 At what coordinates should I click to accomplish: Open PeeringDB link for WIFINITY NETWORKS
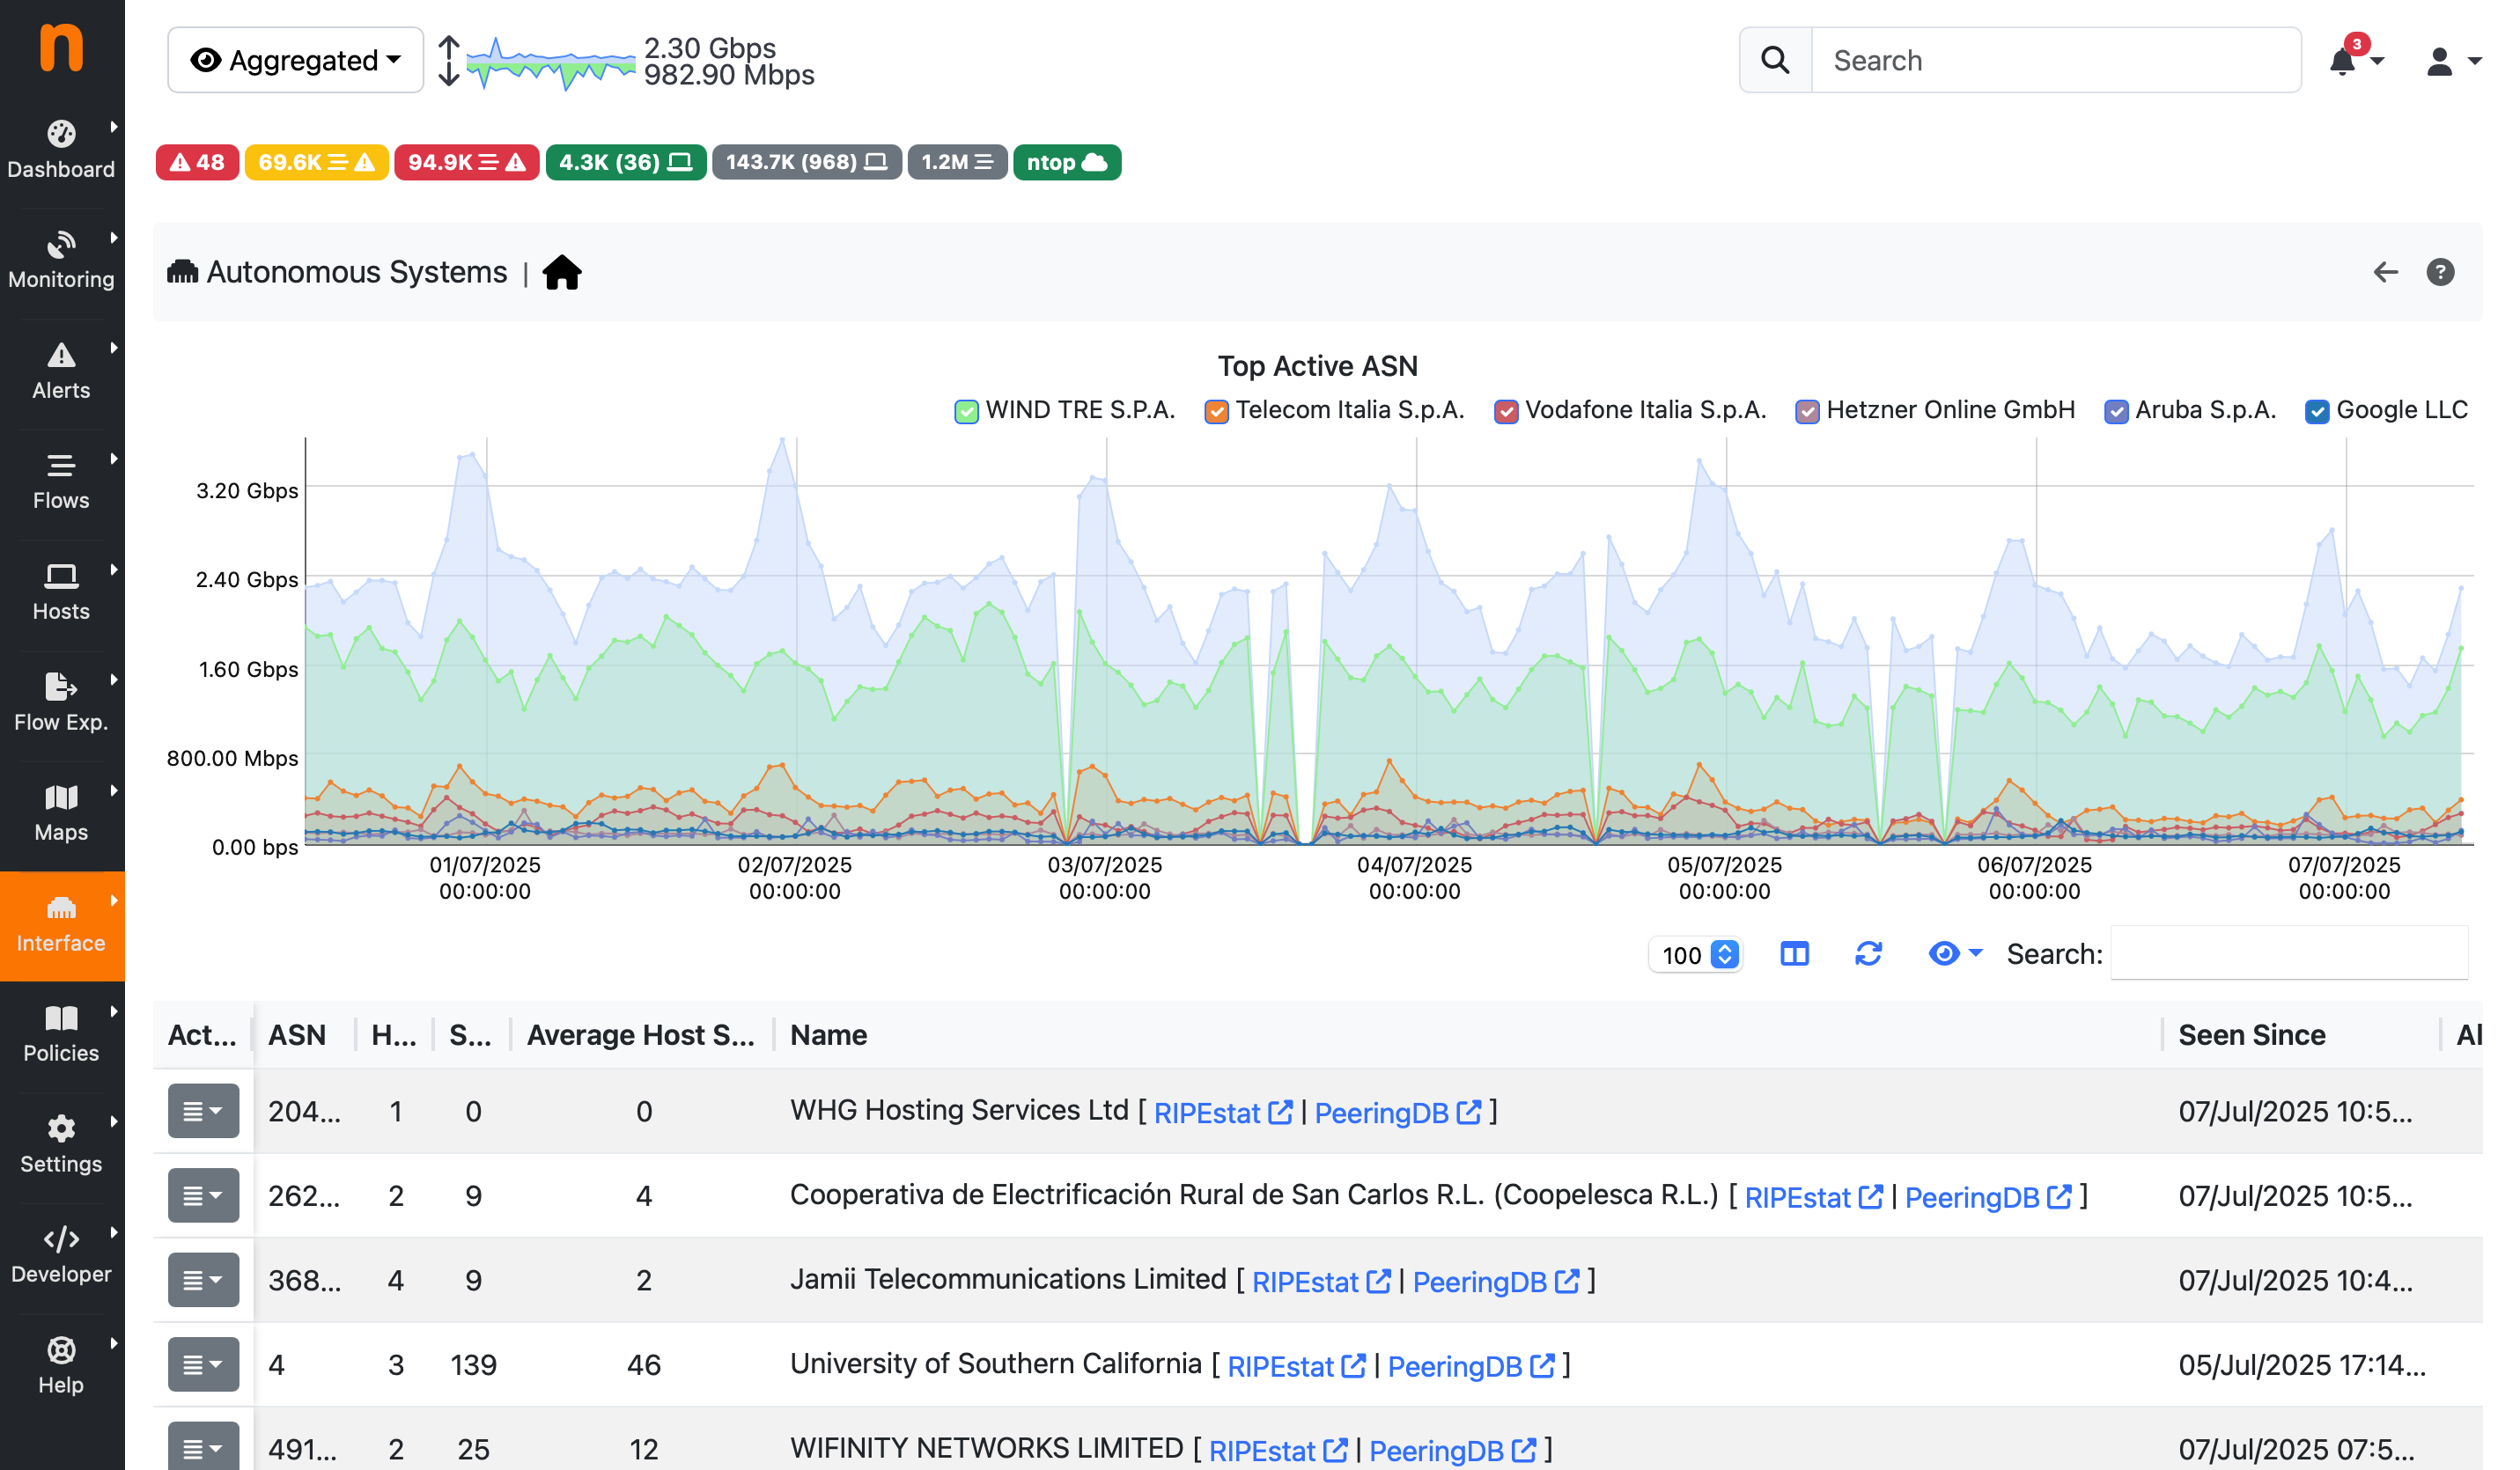pyautogui.click(x=1453, y=1450)
